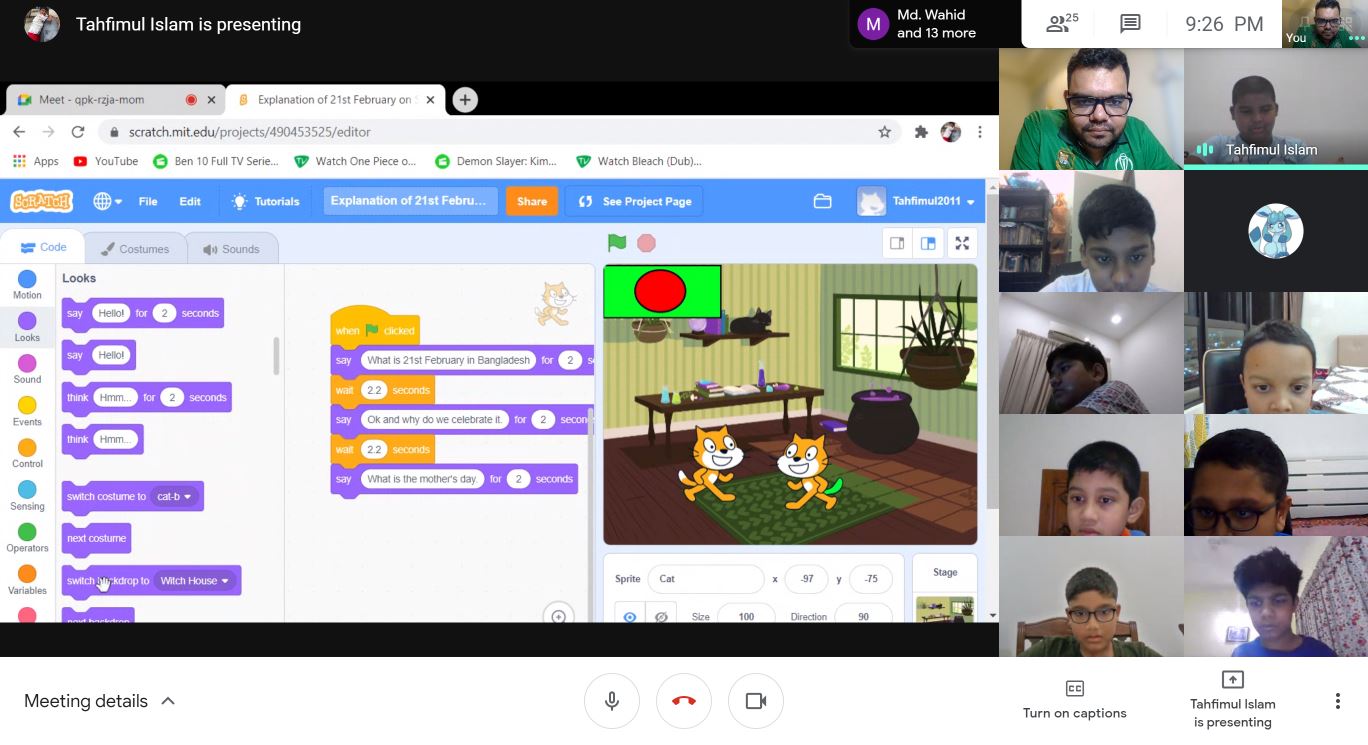Show sprite using the eye icon
The width and height of the screenshot is (1368, 745).
(630, 616)
